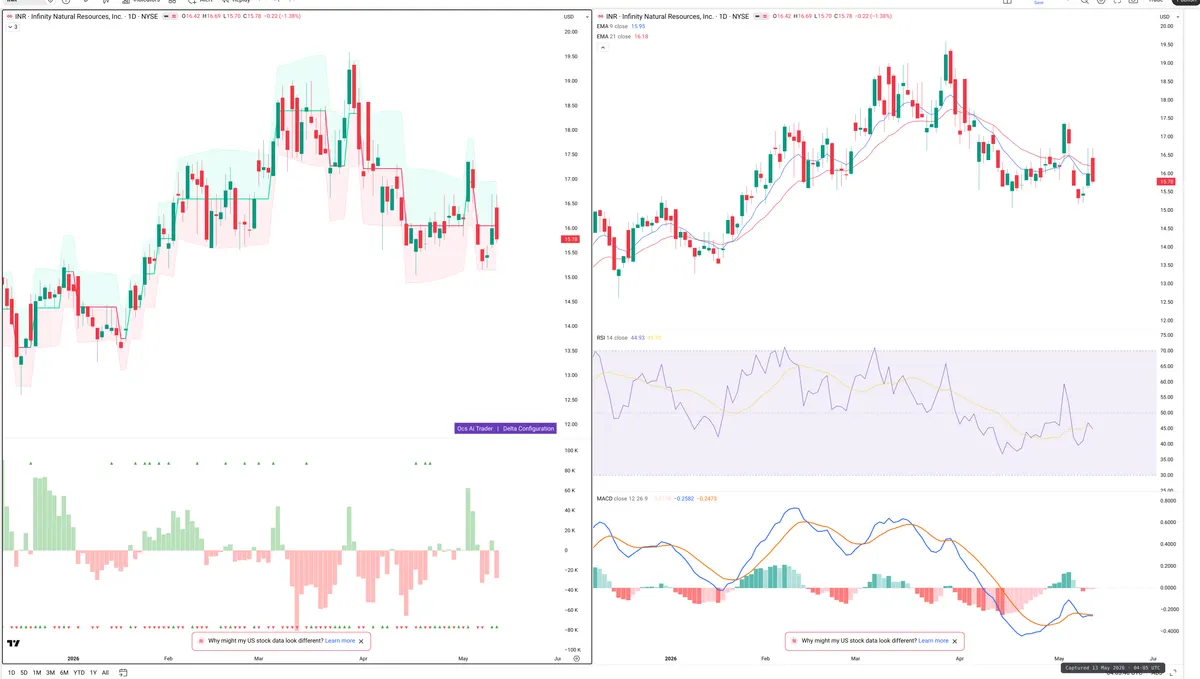
Task: Select the MACD close 12 26 9 legend
Action: (x=623, y=498)
